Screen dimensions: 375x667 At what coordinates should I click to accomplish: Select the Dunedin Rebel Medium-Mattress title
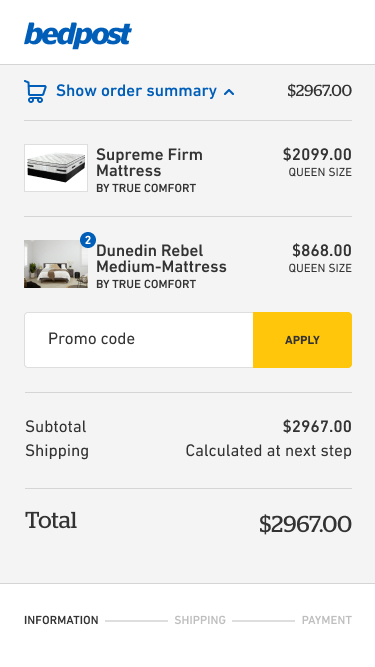pyautogui.click(x=161, y=259)
